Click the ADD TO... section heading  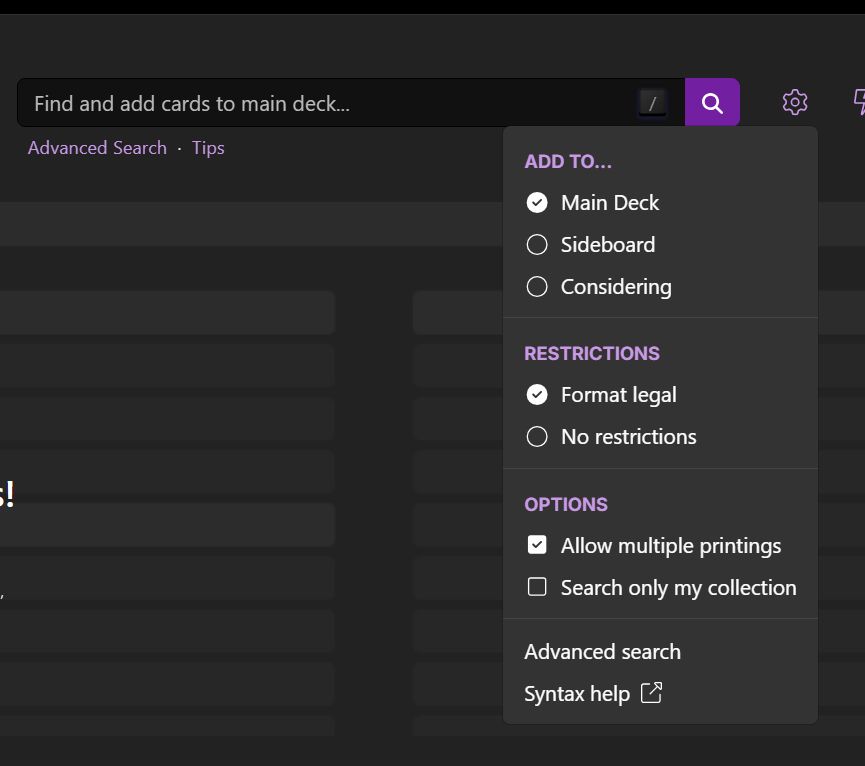[x=568, y=162]
